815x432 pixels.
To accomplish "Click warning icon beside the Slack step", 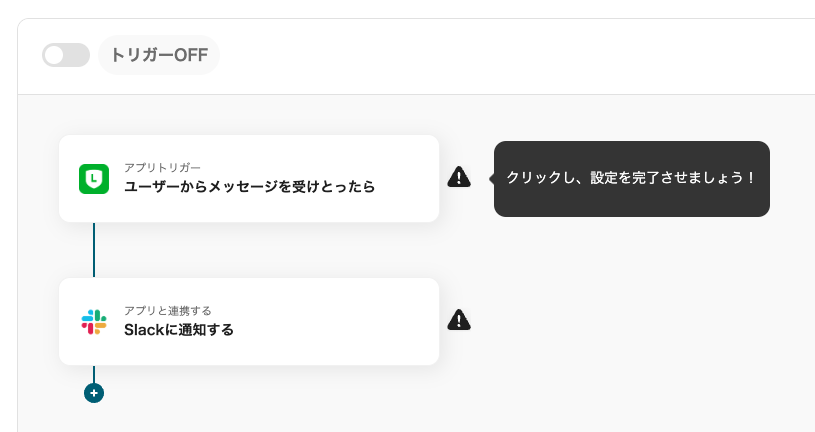I will click(x=459, y=320).
